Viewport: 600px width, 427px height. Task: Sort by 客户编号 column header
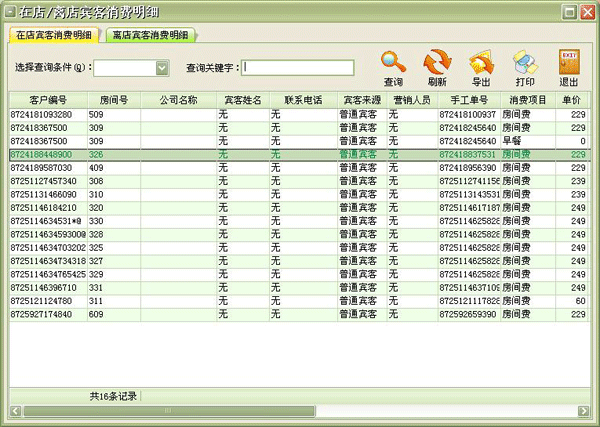[48, 100]
